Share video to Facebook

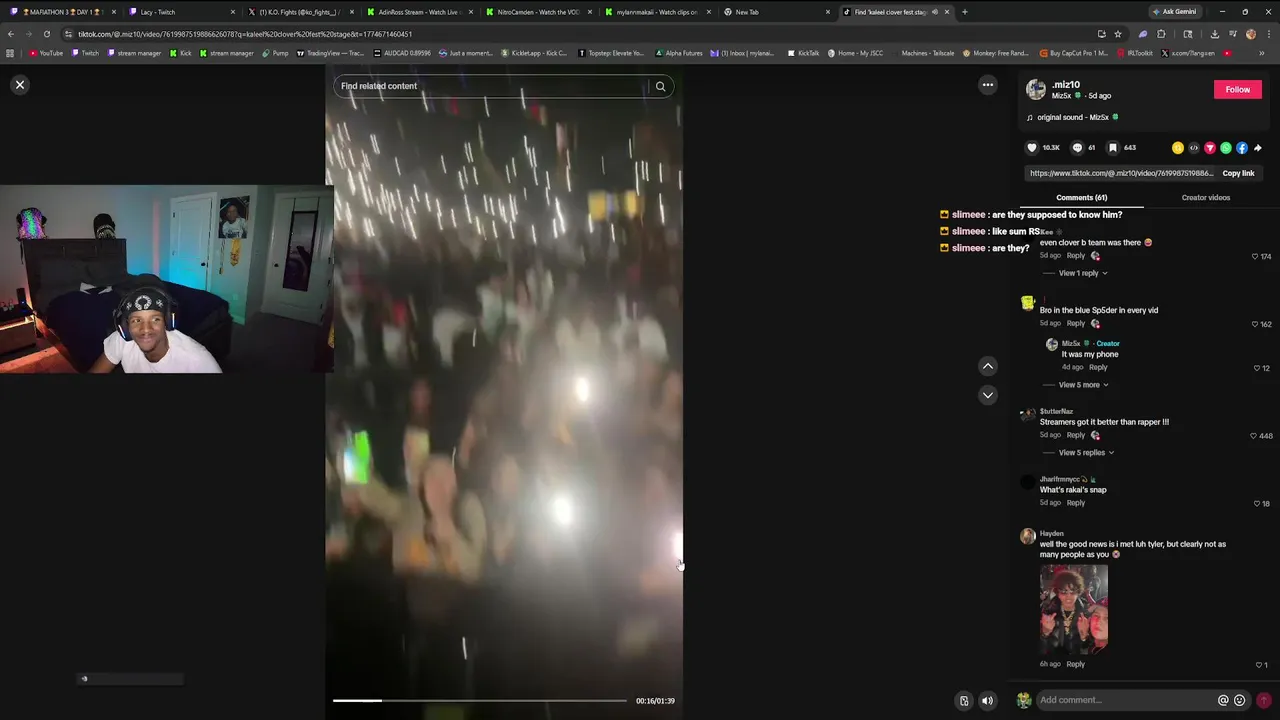point(1242,148)
